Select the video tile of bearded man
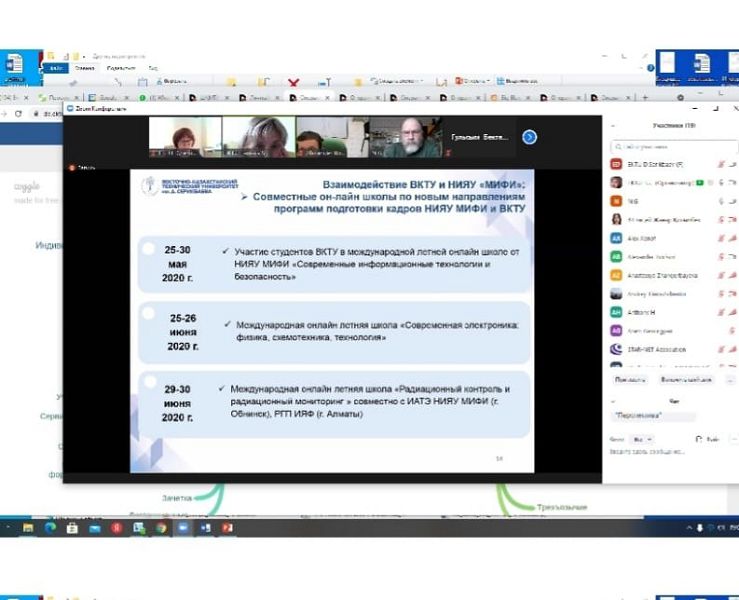Viewport: 739px width, 600px height. point(406,137)
